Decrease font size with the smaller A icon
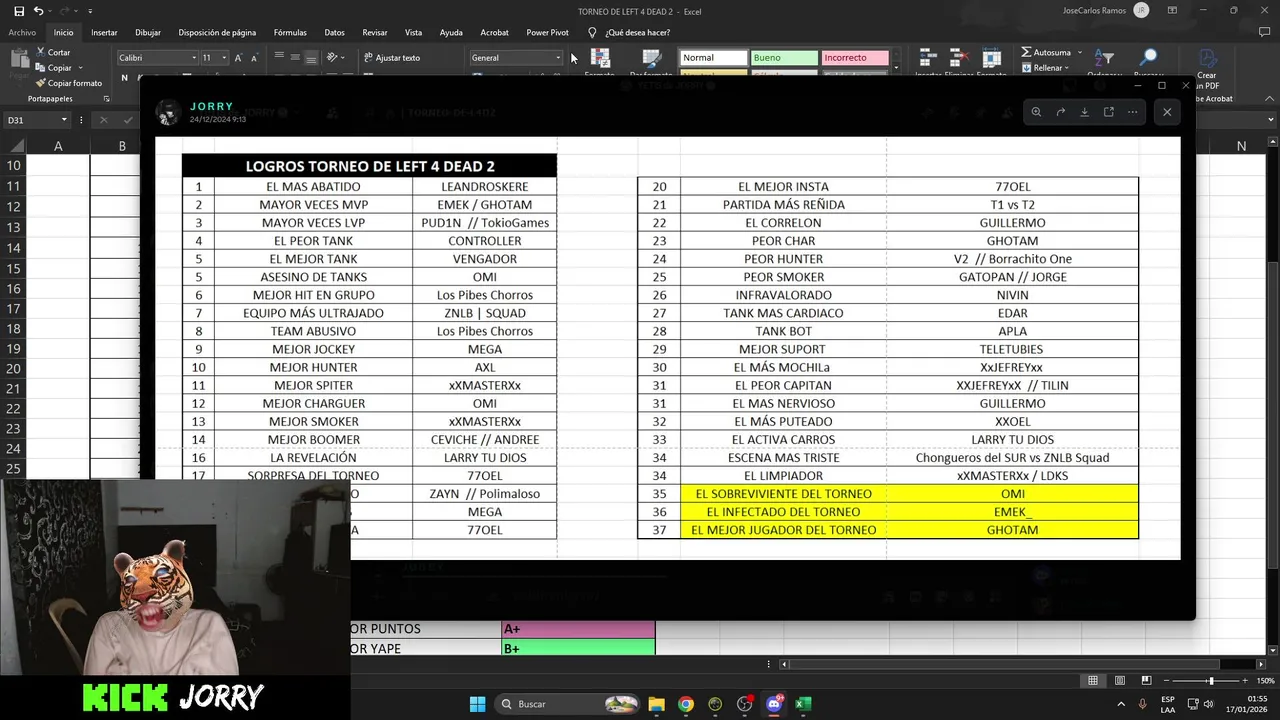1280x720 pixels. [254, 58]
